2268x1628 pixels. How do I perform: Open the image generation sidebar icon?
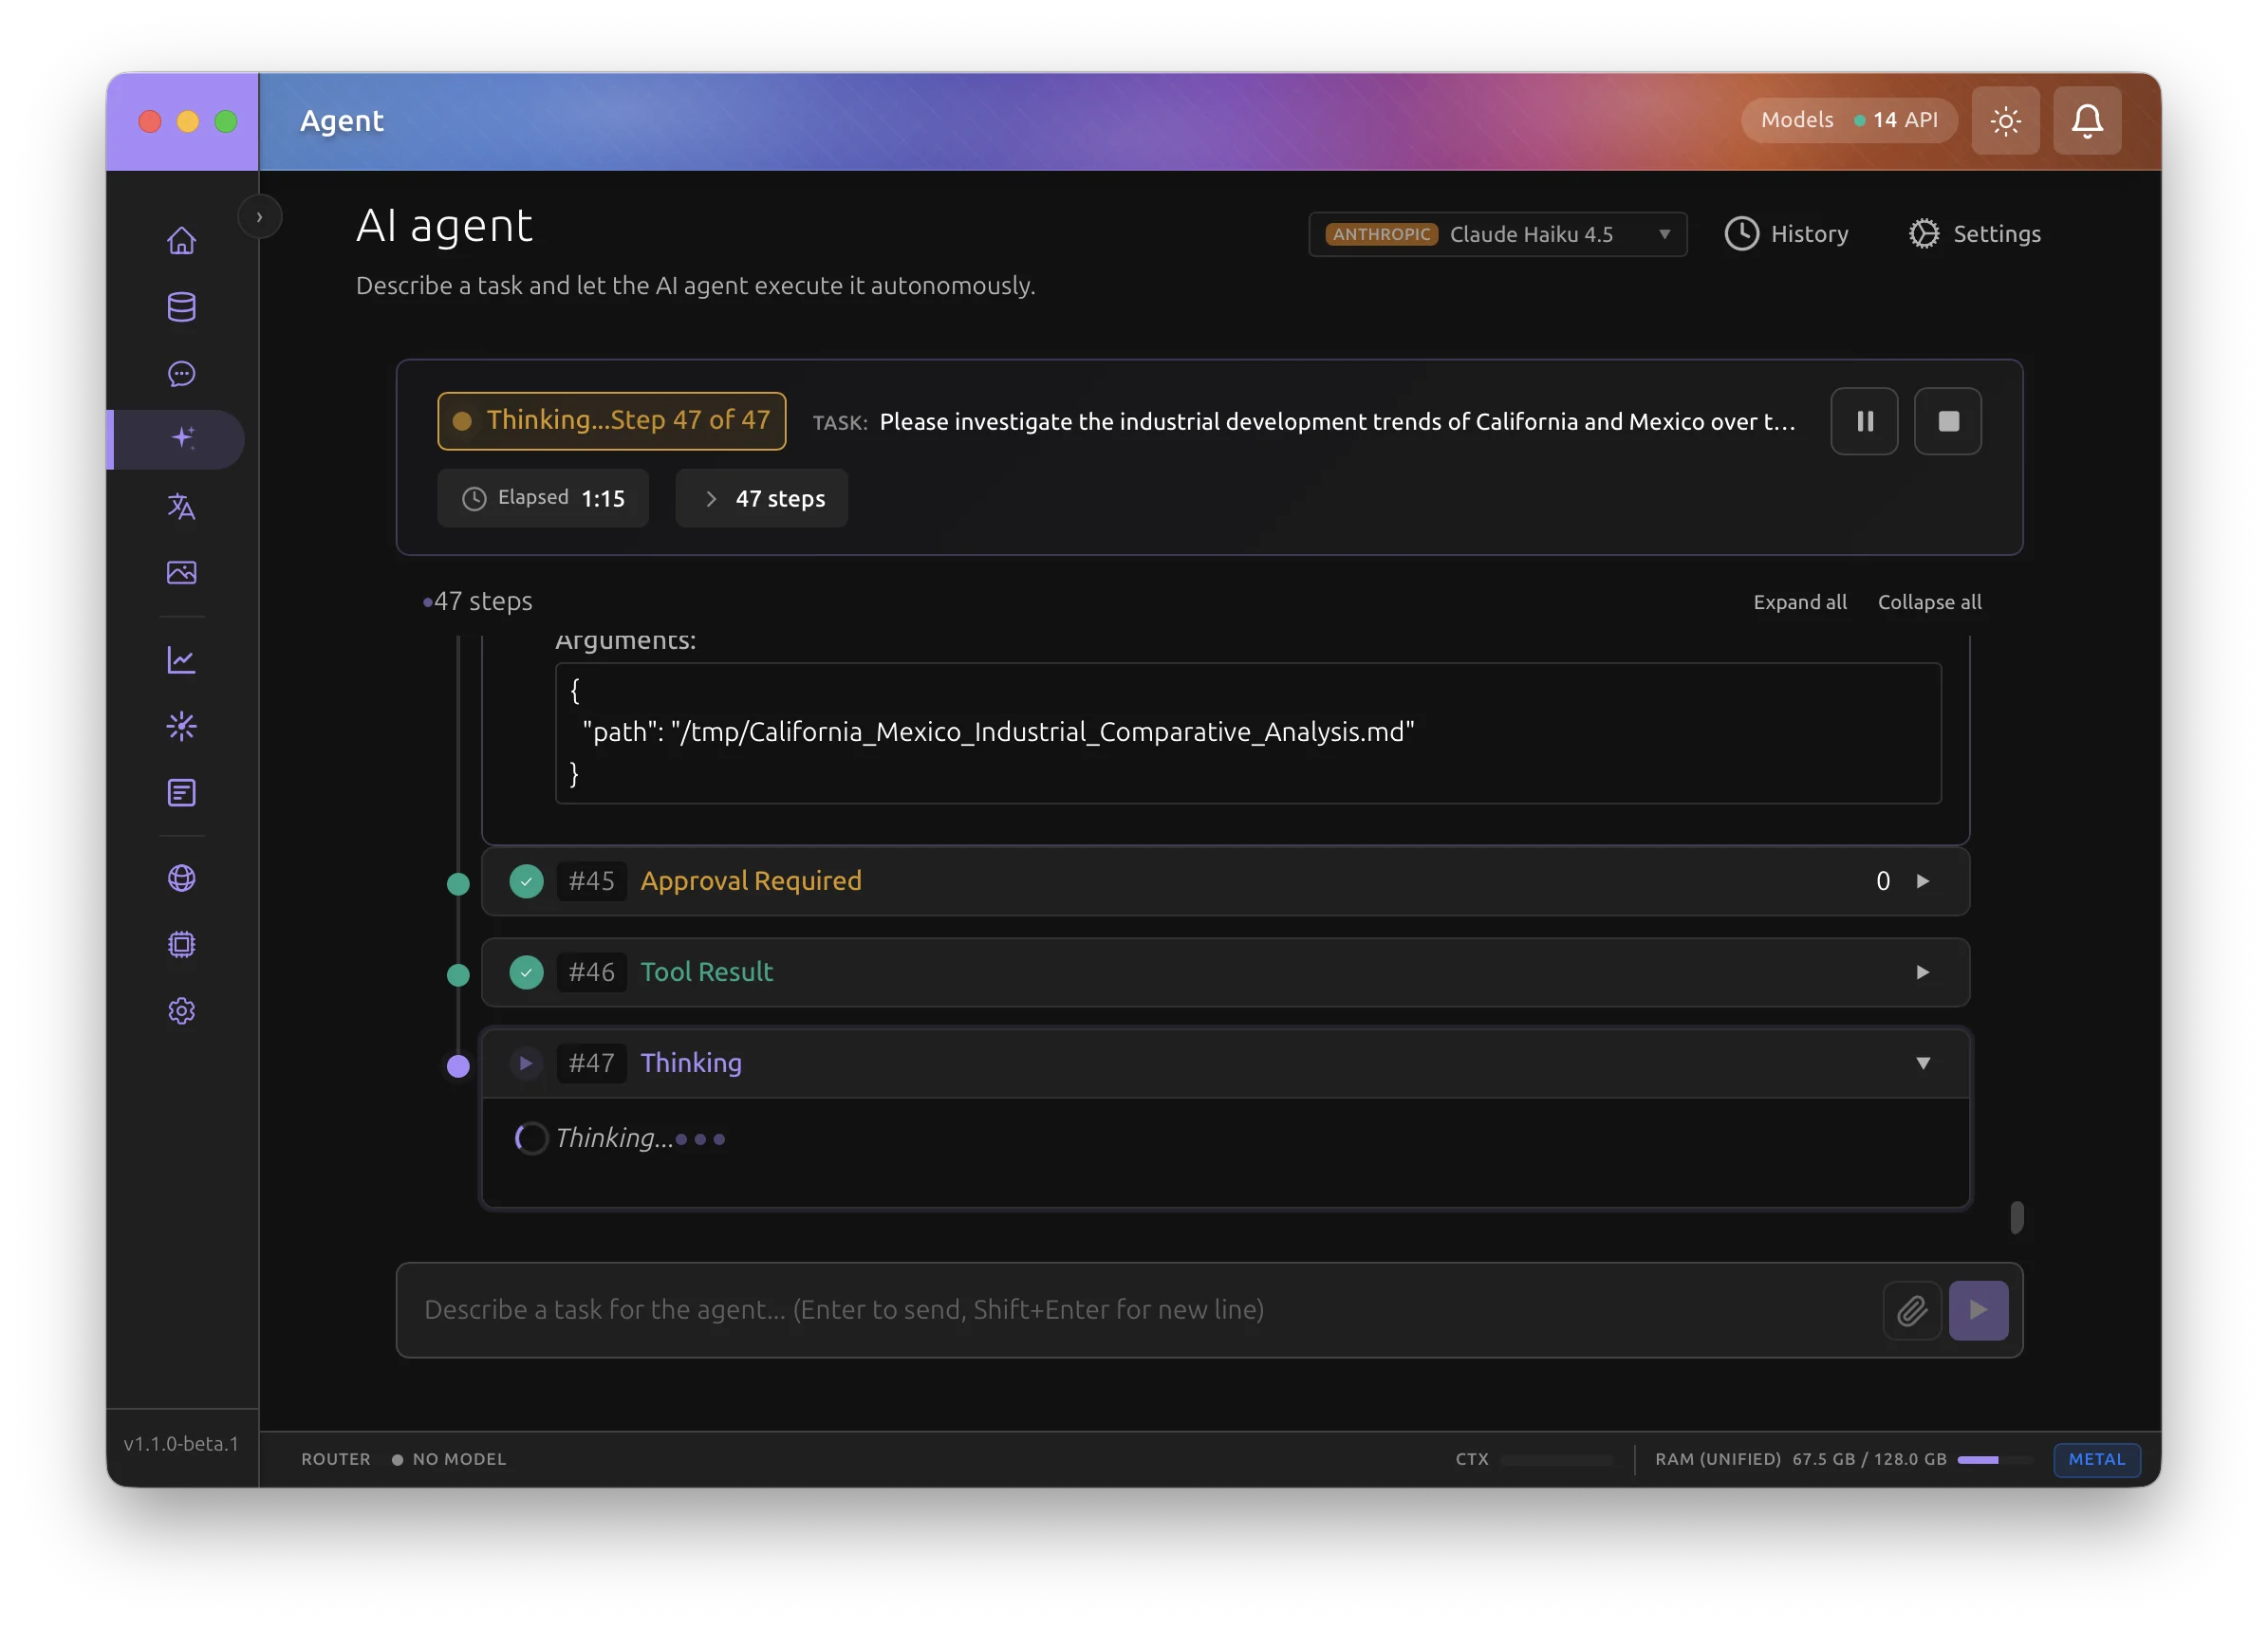[x=181, y=573]
